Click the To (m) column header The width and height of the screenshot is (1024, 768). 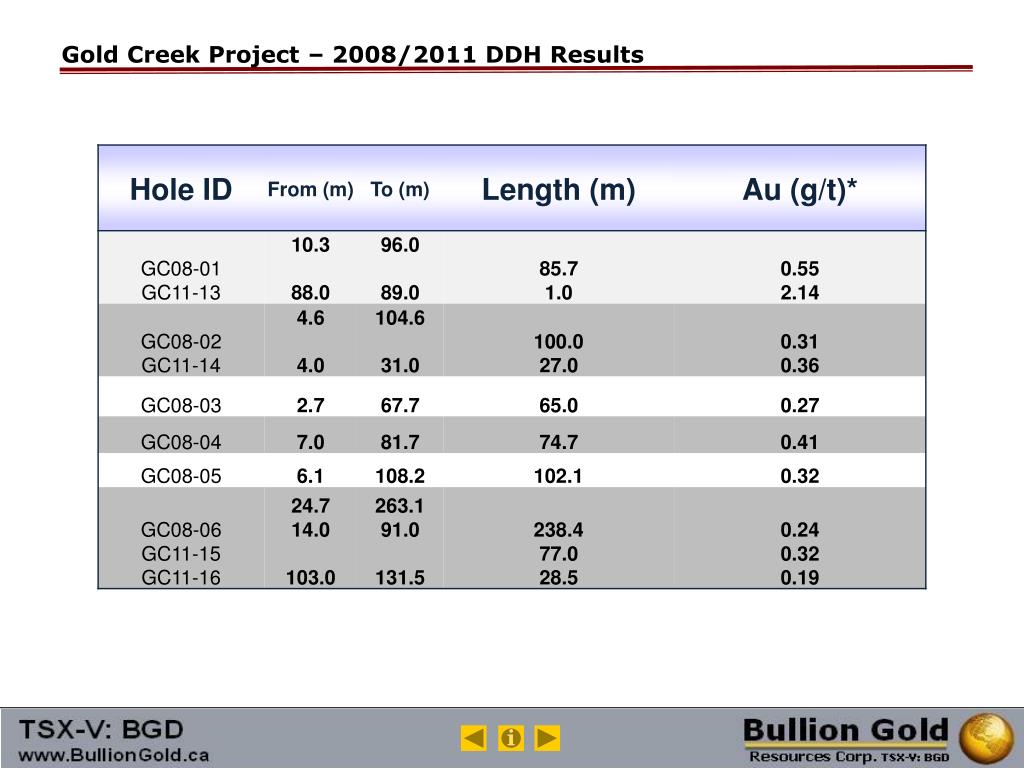[x=400, y=189]
